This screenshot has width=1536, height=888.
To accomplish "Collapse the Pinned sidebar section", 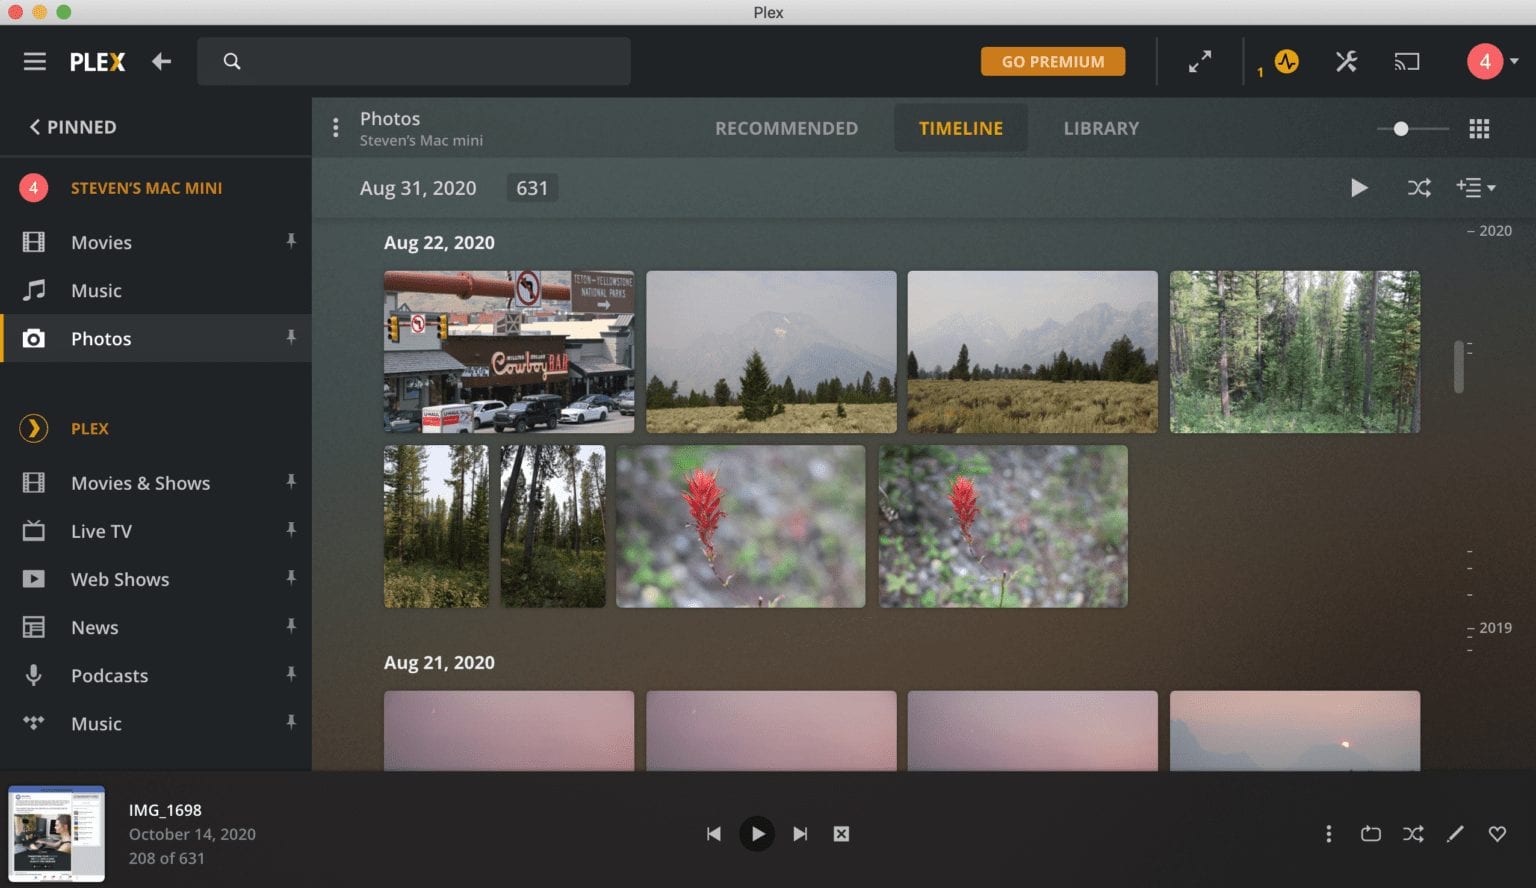I will [x=35, y=127].
